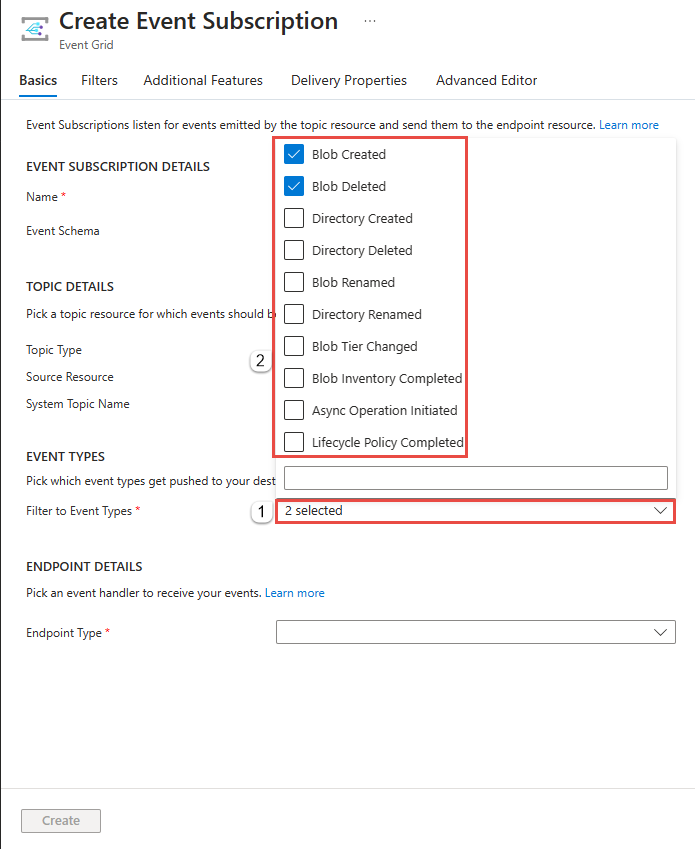Select the Blob Tier Changed checkbox
Image resolution: width=695 pixels, height=849 pixels.
[294, 346]
